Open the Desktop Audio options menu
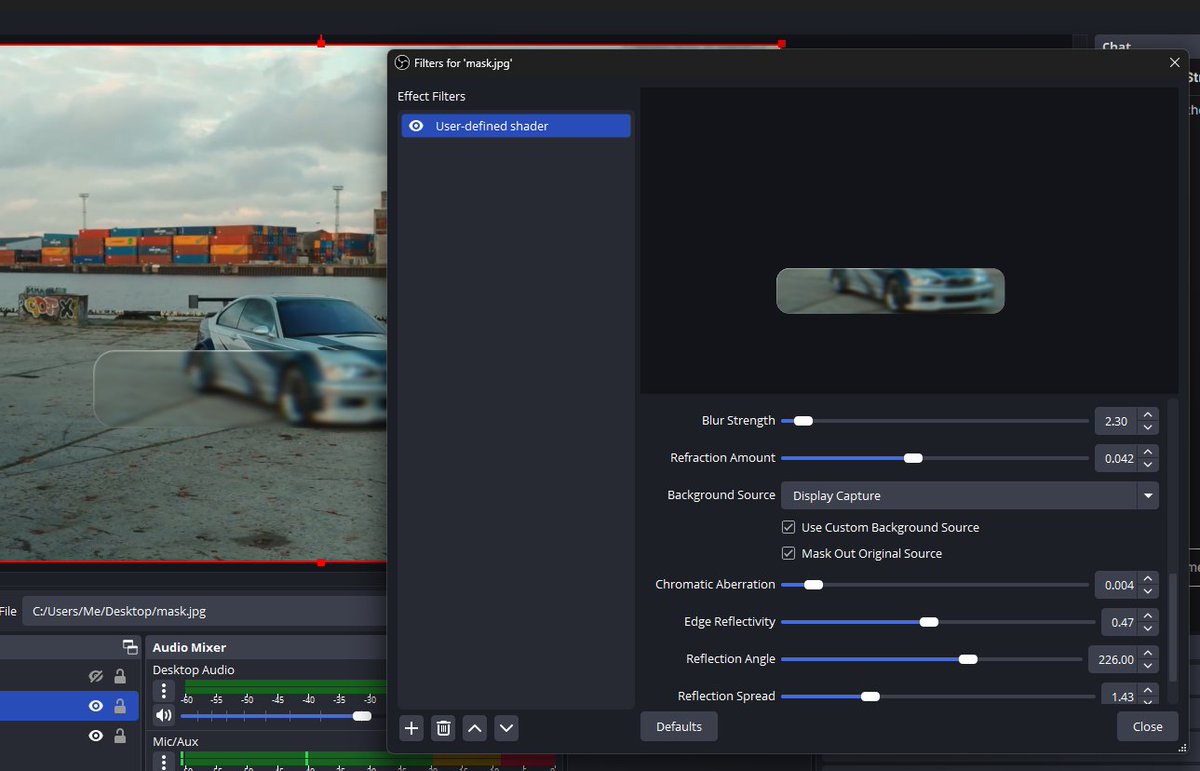Screen dimensions: 1200x771 tap(163, 690)
